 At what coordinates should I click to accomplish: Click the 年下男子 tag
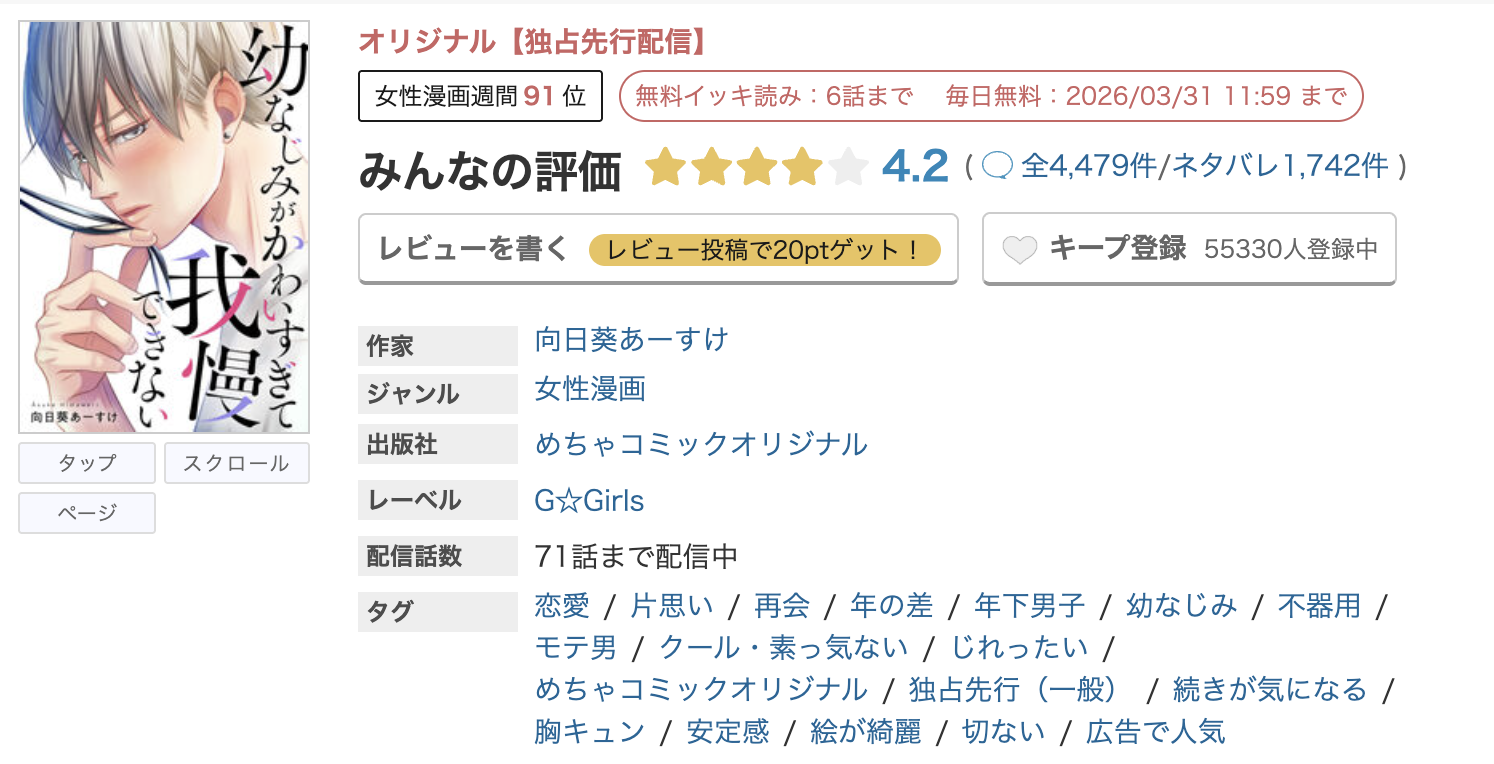click(x=1030, y=605)
